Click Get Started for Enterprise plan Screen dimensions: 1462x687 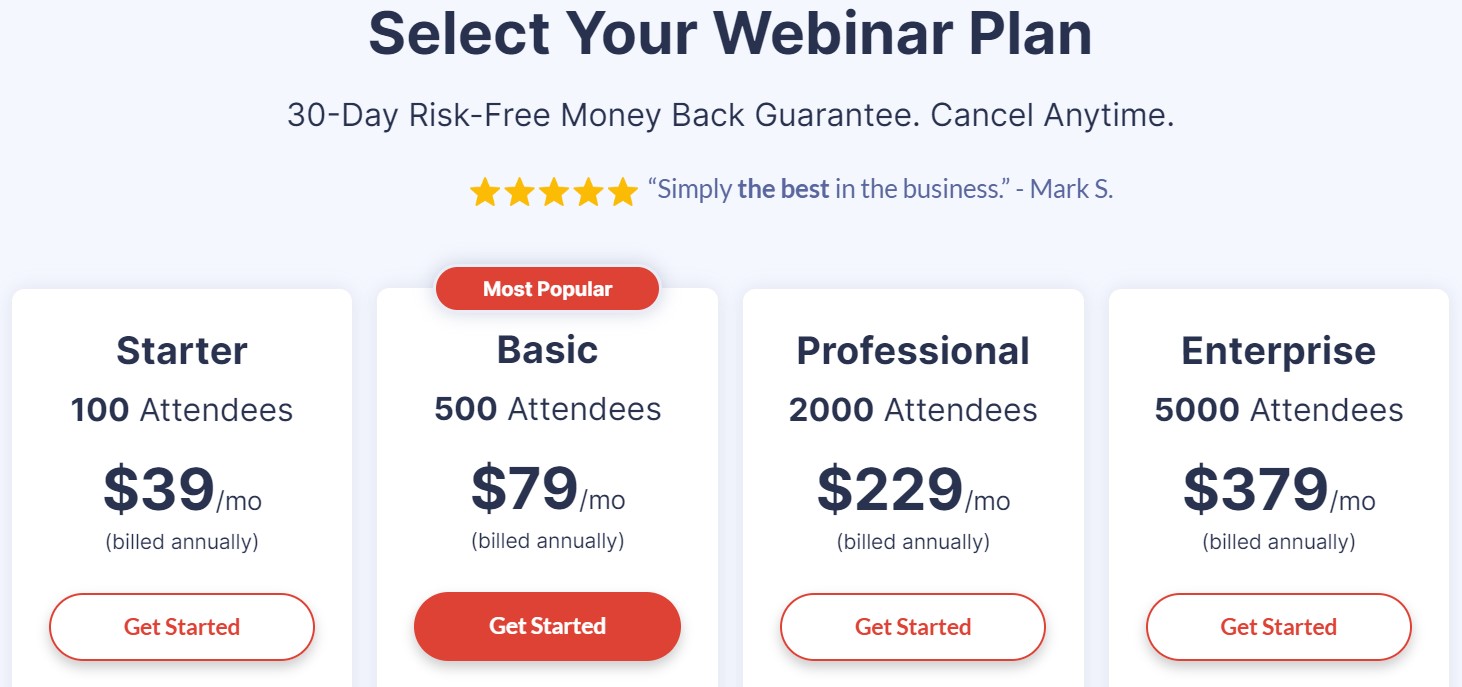click(1279, 627)
